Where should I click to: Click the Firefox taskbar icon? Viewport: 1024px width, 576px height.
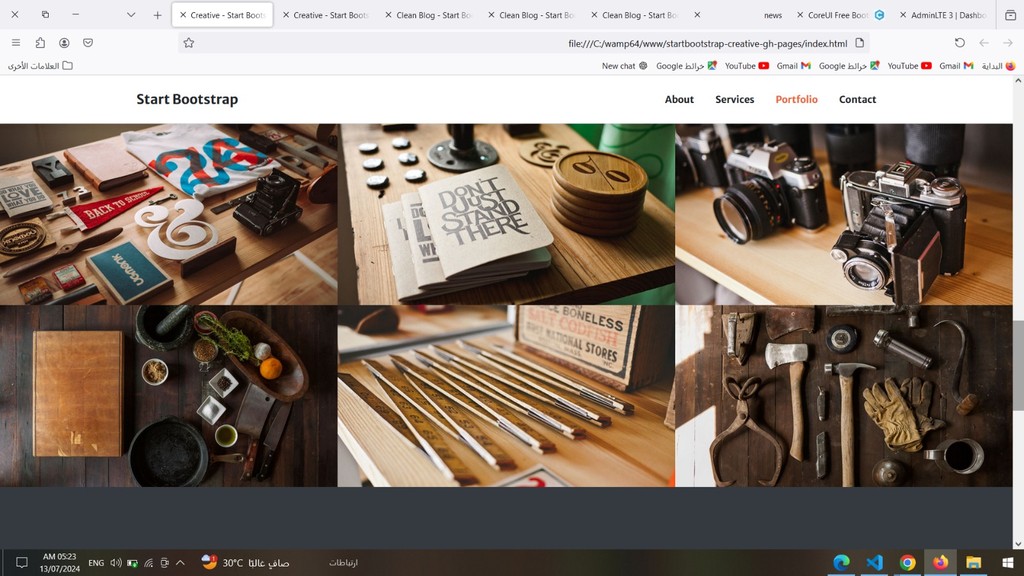tap(940, 562)
